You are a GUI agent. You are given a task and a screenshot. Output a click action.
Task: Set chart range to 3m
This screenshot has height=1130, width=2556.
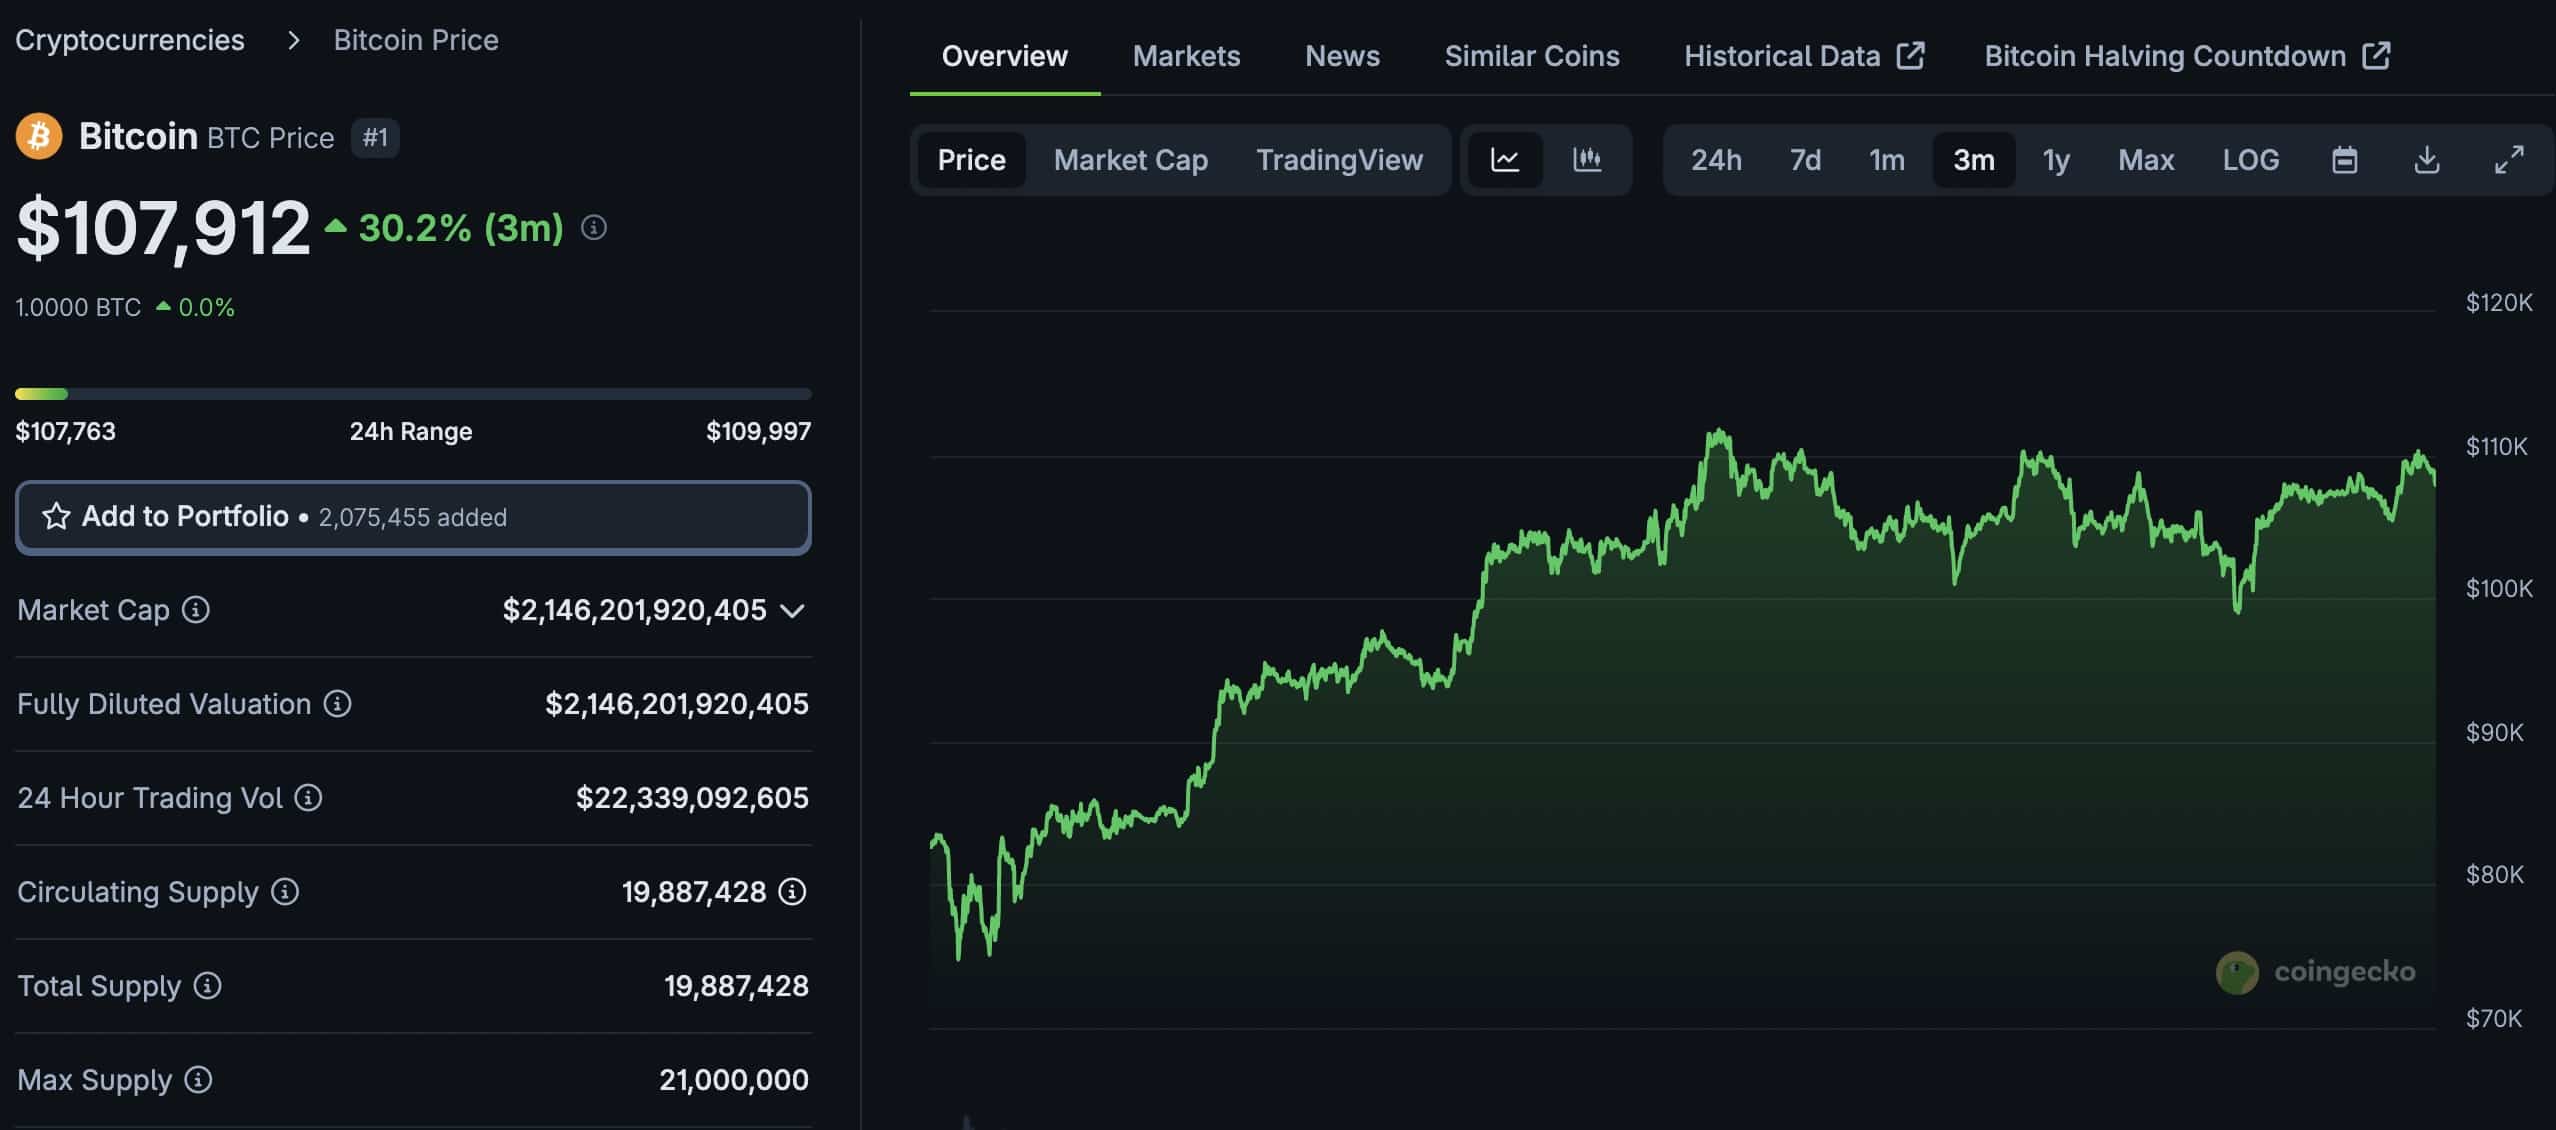[1974, 160]
